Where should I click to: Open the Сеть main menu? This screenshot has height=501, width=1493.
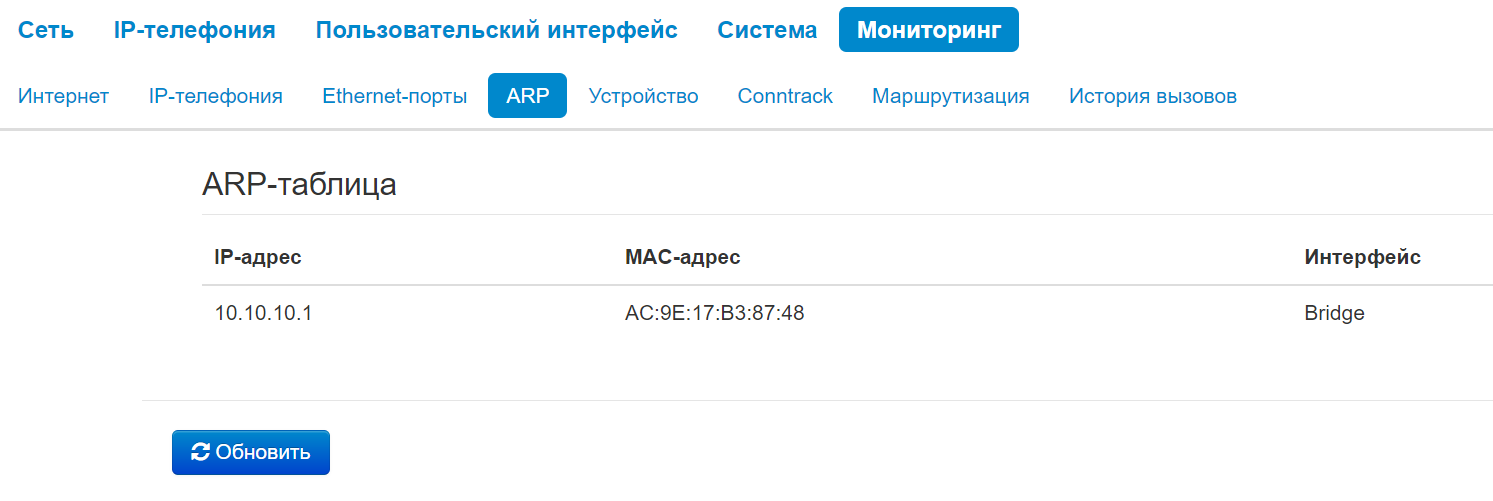(45, 30)
